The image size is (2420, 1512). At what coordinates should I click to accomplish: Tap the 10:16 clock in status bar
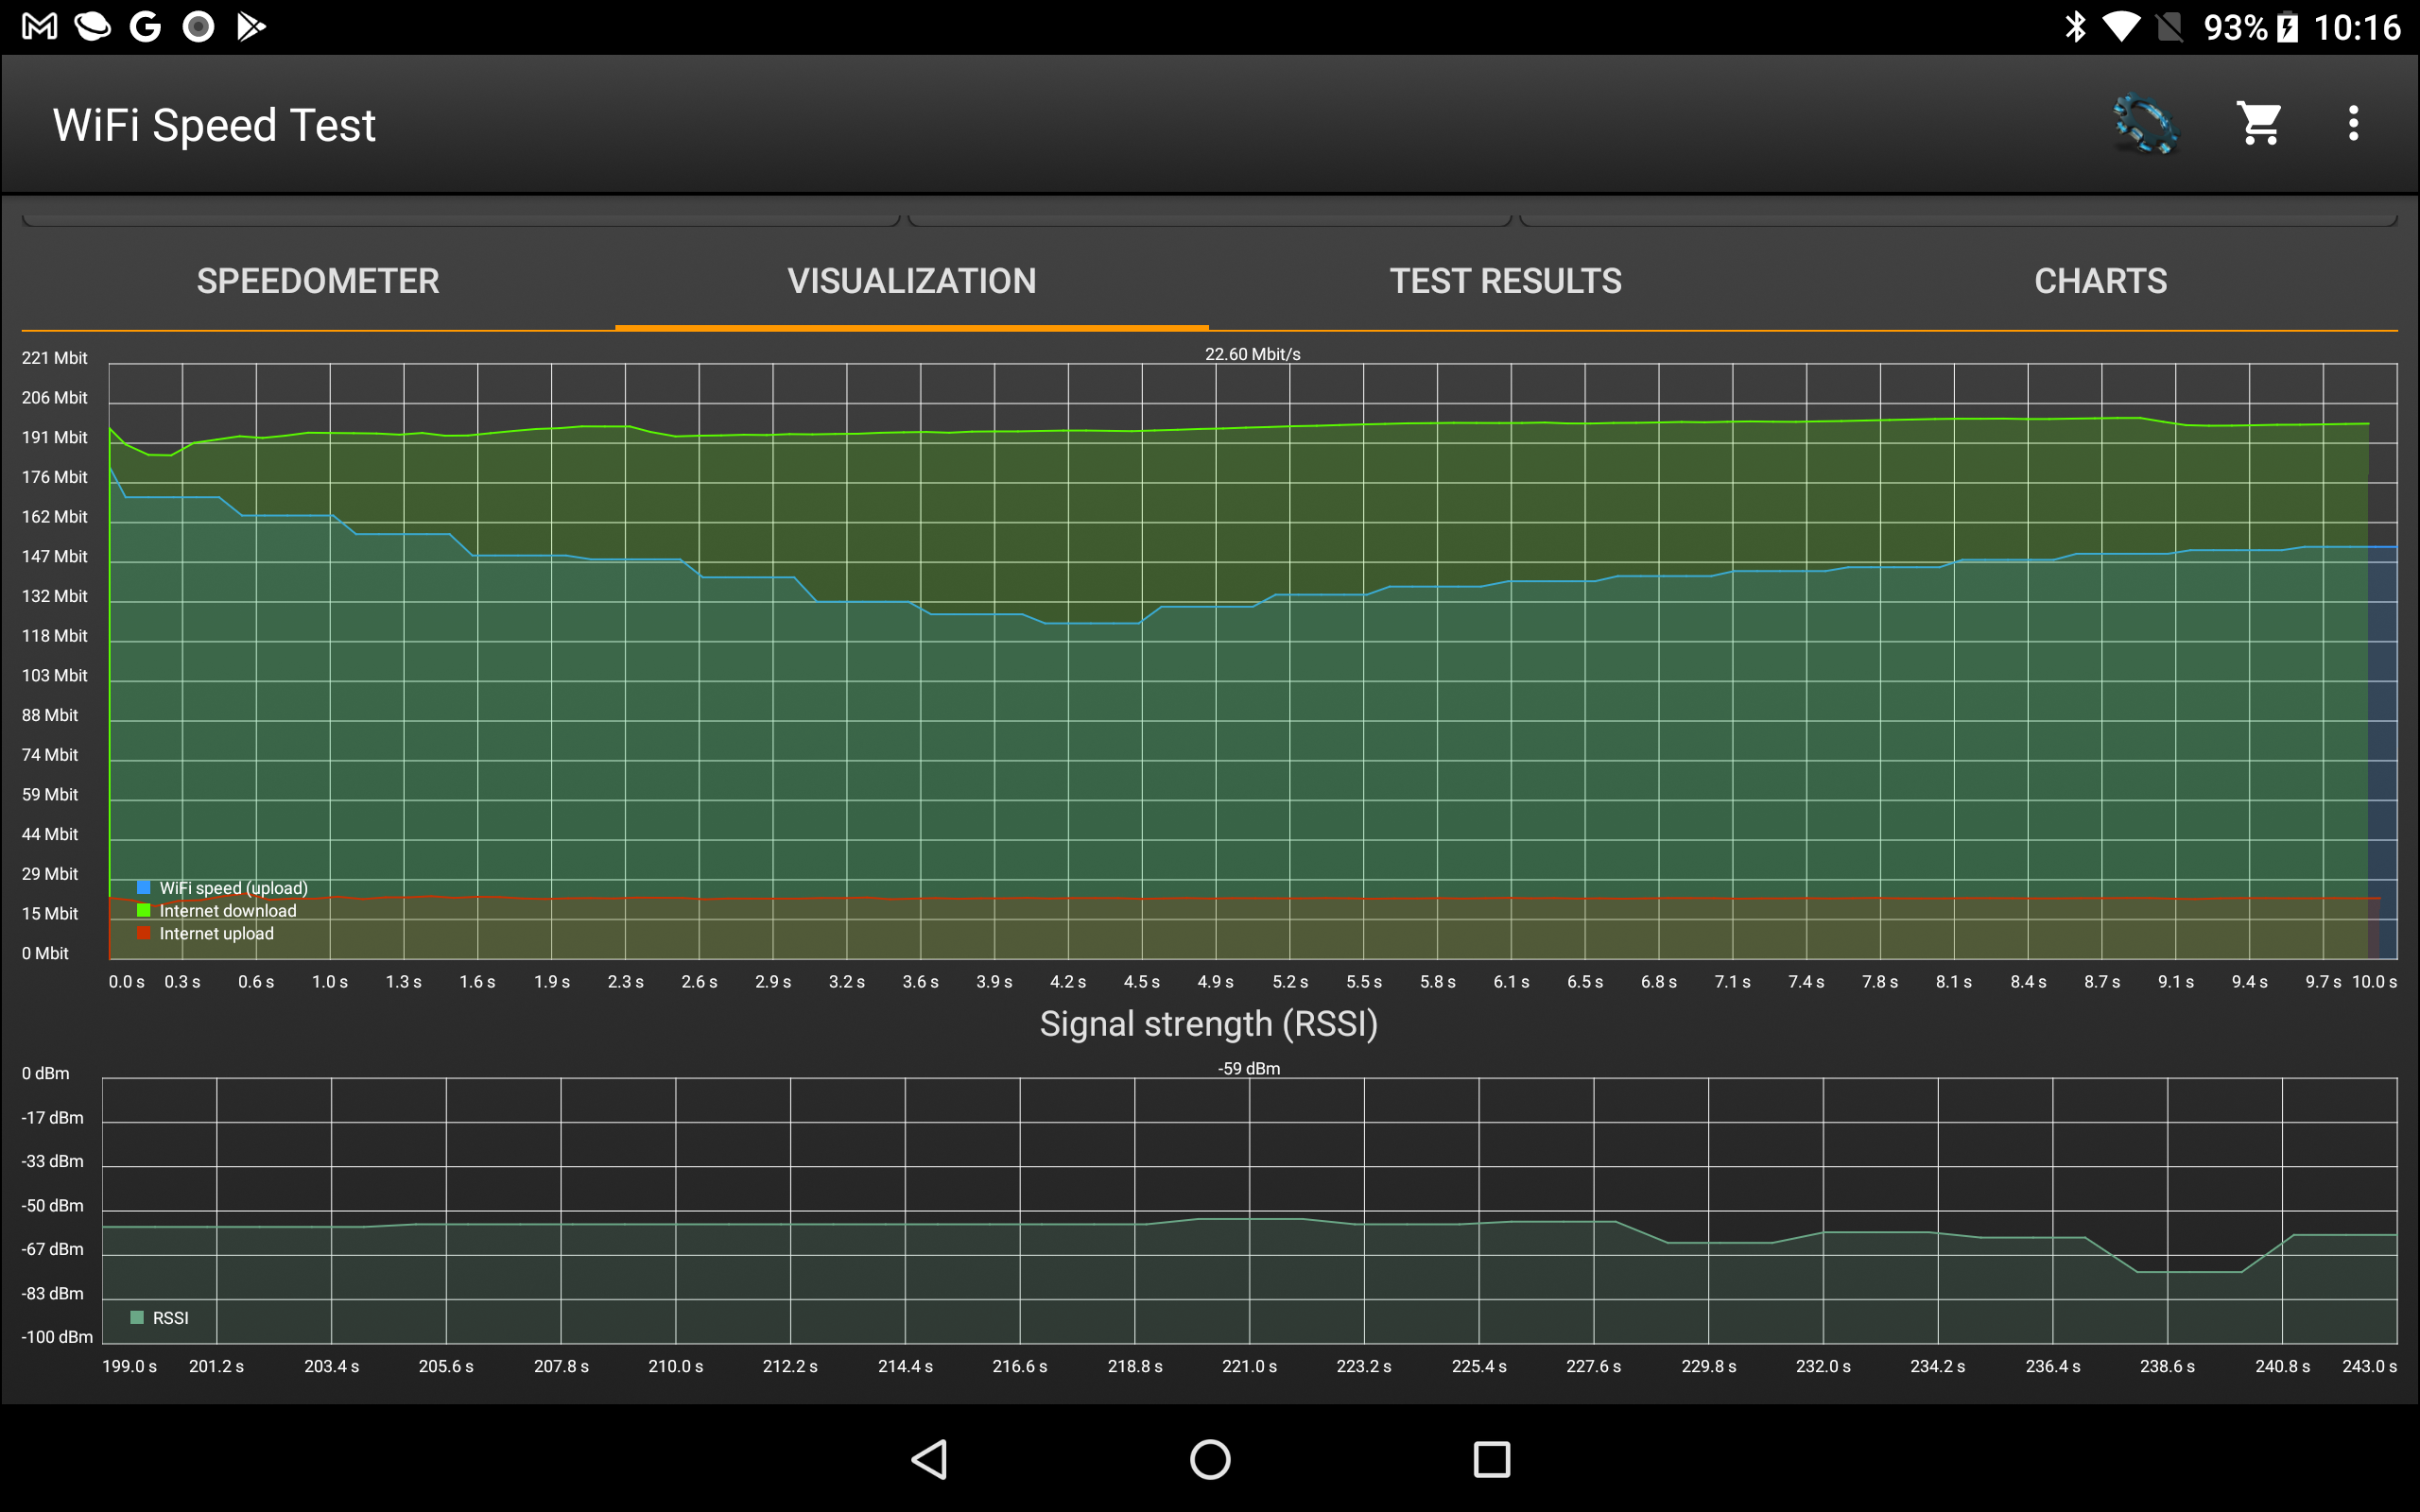point(2357,27)
